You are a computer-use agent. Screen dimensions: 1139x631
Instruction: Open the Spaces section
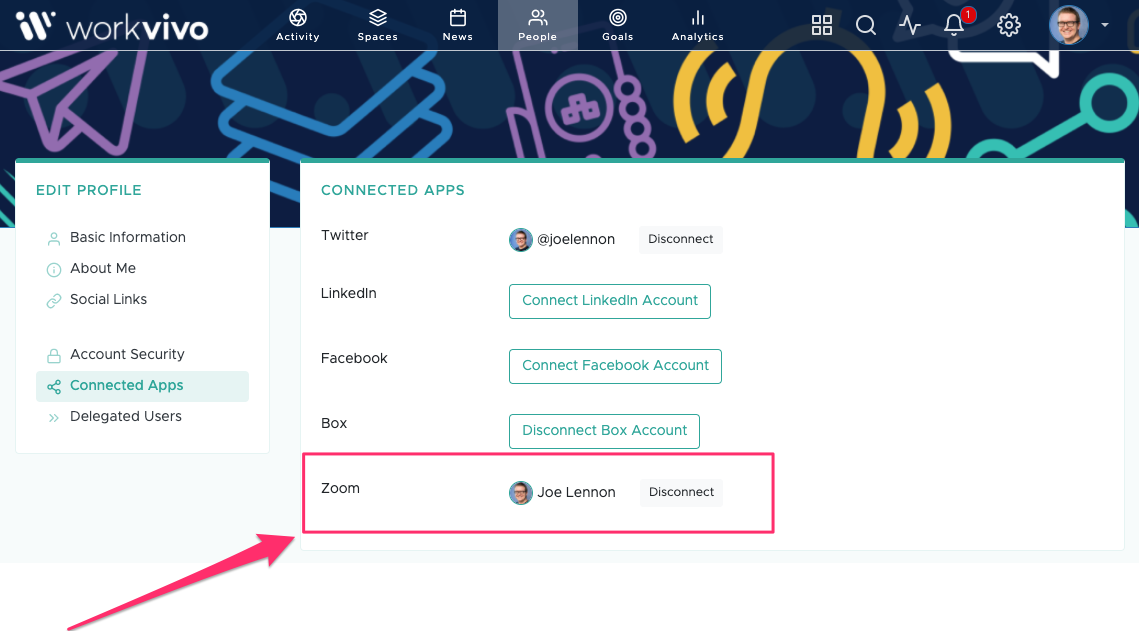pos(378,25)
